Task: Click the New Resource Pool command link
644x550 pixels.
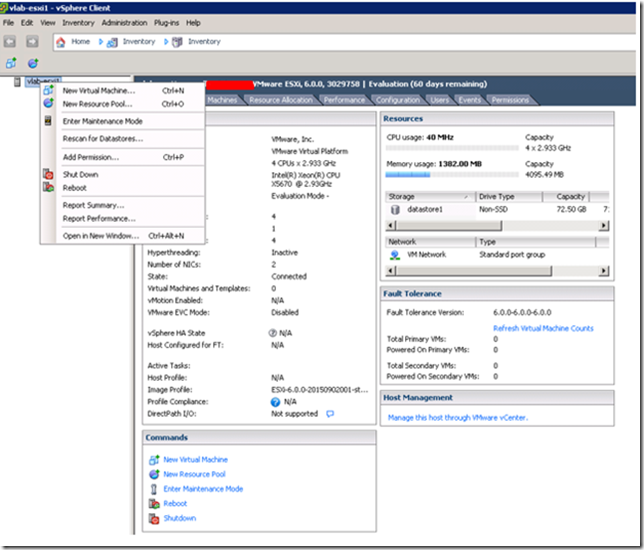Action: point(194,474)
